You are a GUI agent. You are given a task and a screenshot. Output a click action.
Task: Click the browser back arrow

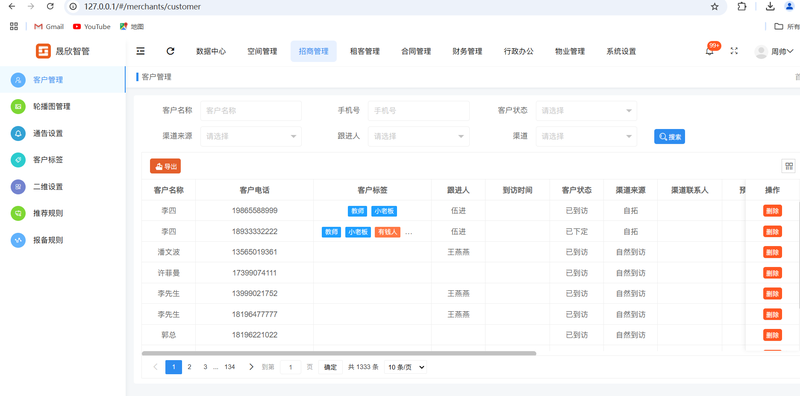(x=12, y=7)
